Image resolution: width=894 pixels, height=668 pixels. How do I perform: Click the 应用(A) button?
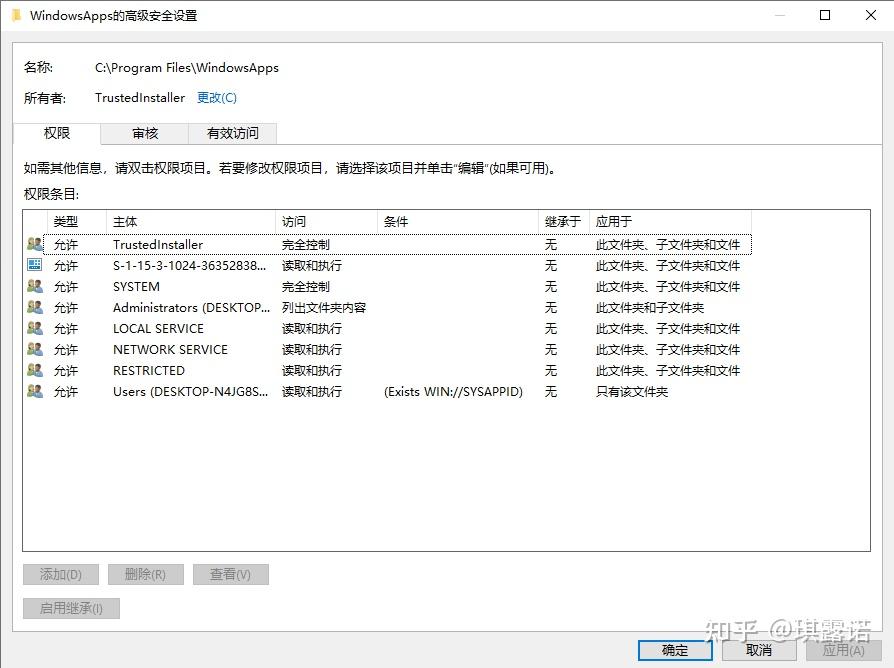(843, 650)
